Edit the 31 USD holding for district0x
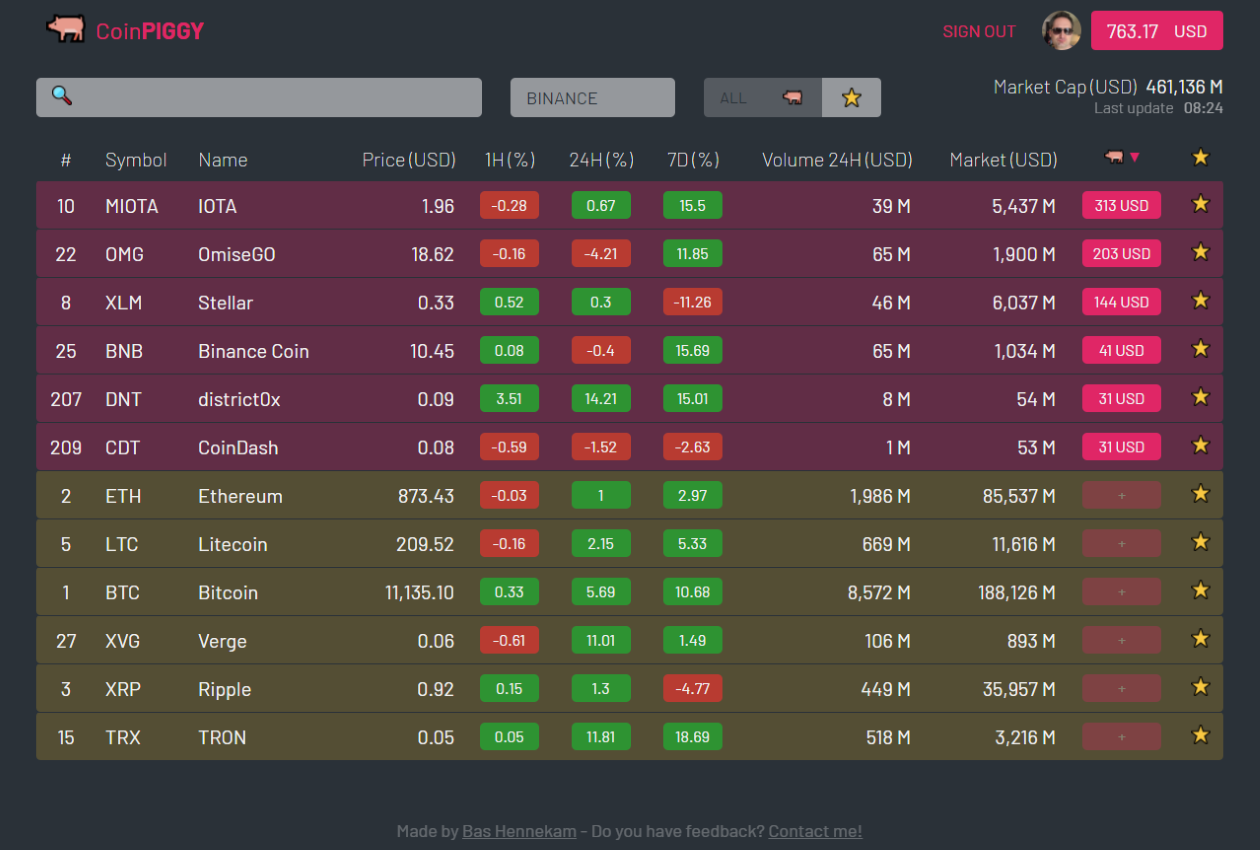The image size is (1260, 850). tap(1121, 399)
